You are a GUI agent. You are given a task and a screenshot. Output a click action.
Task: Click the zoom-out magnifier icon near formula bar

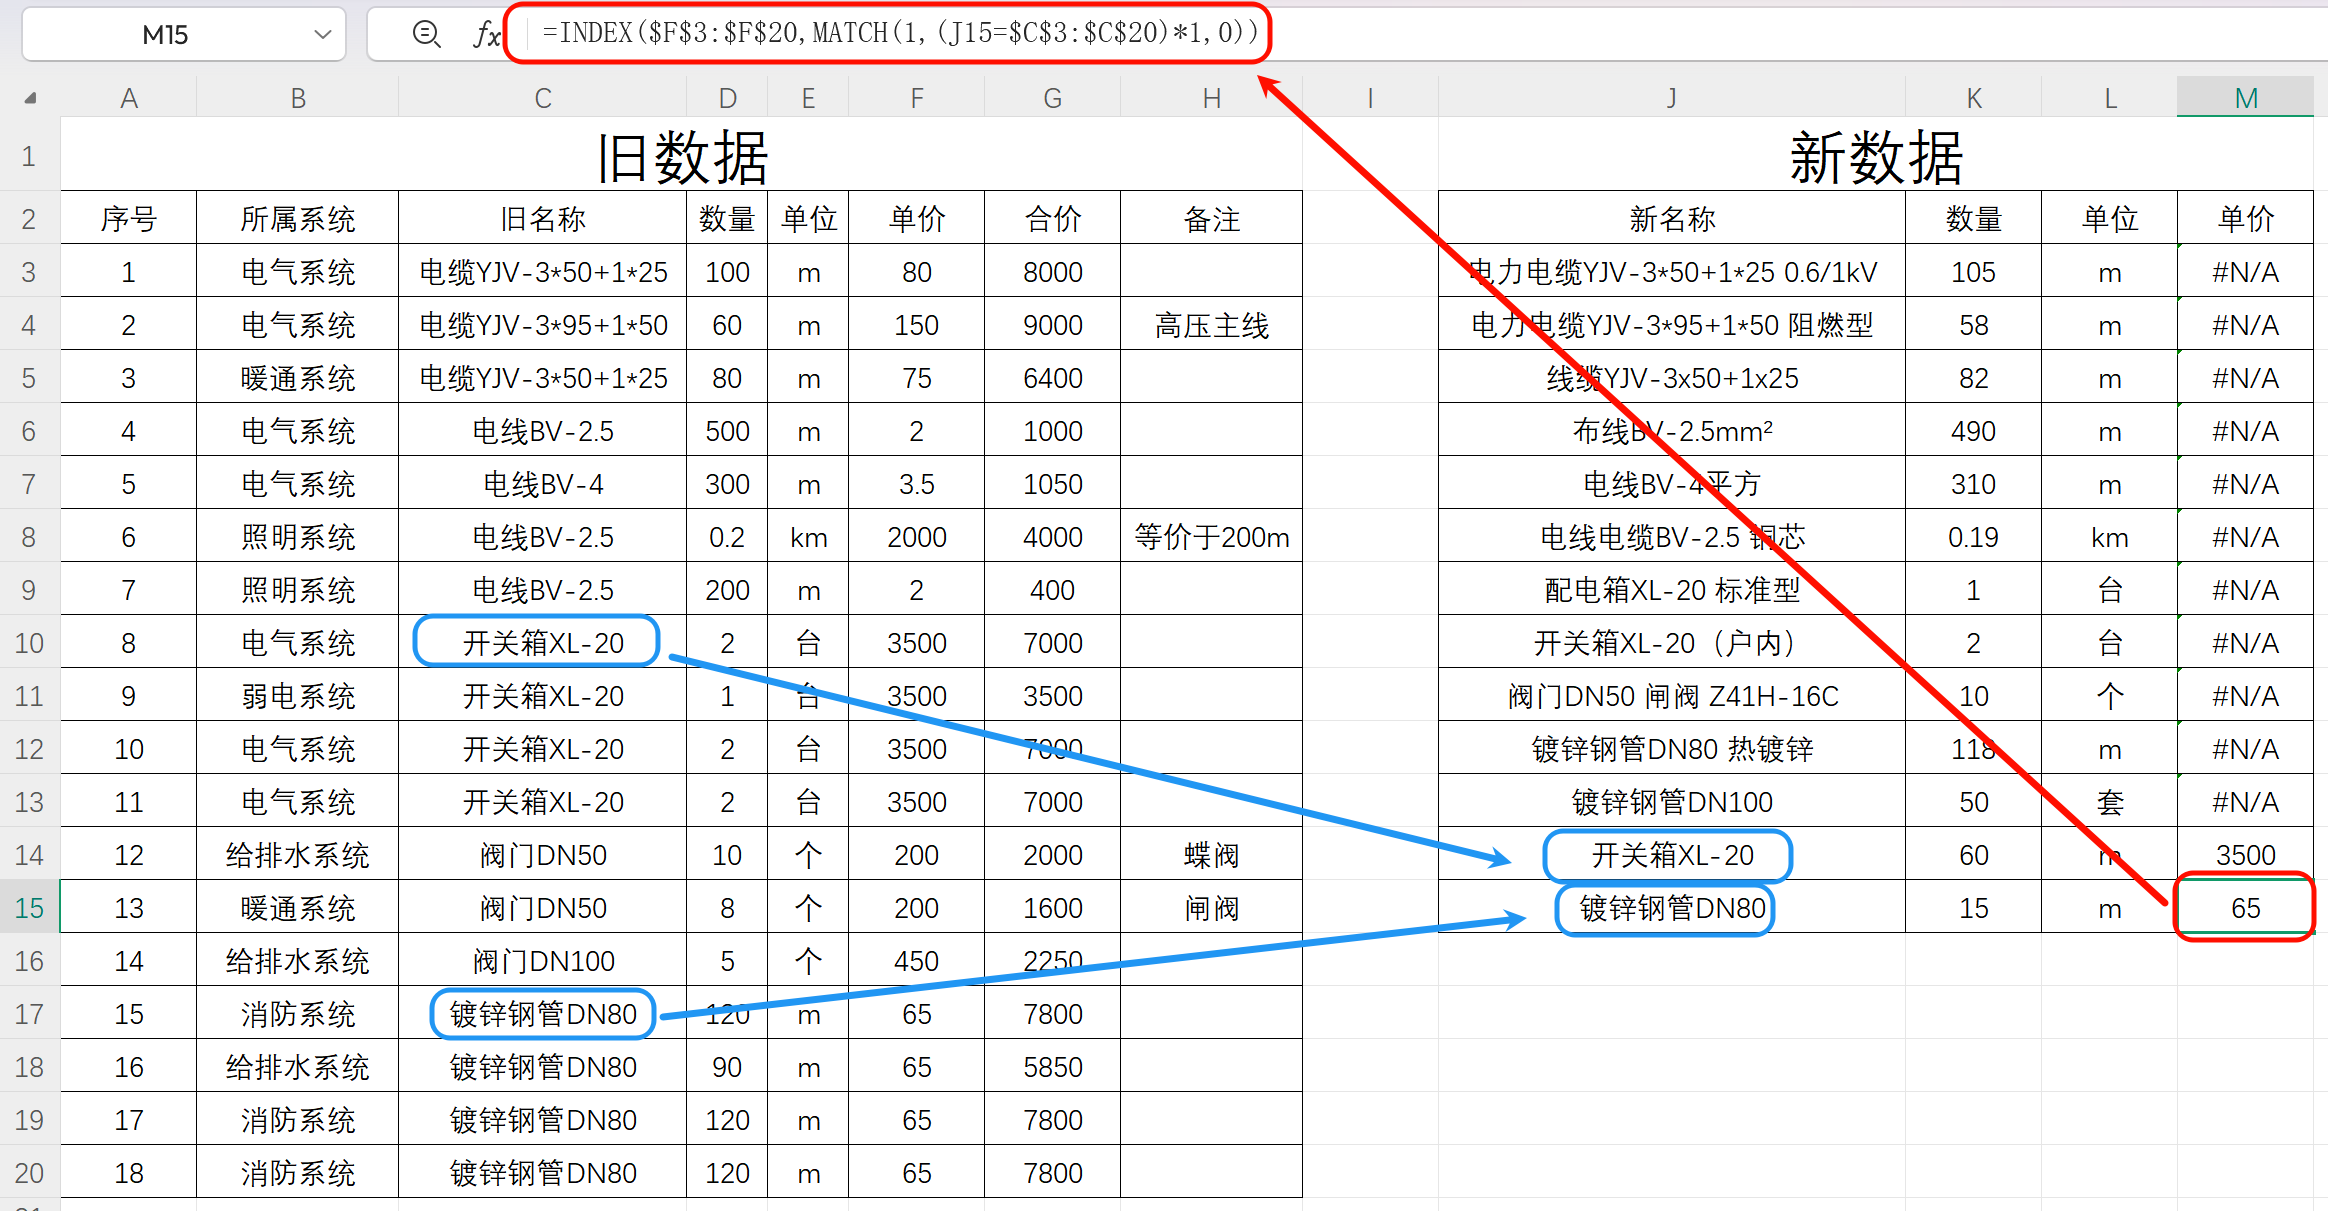point(427,33)
